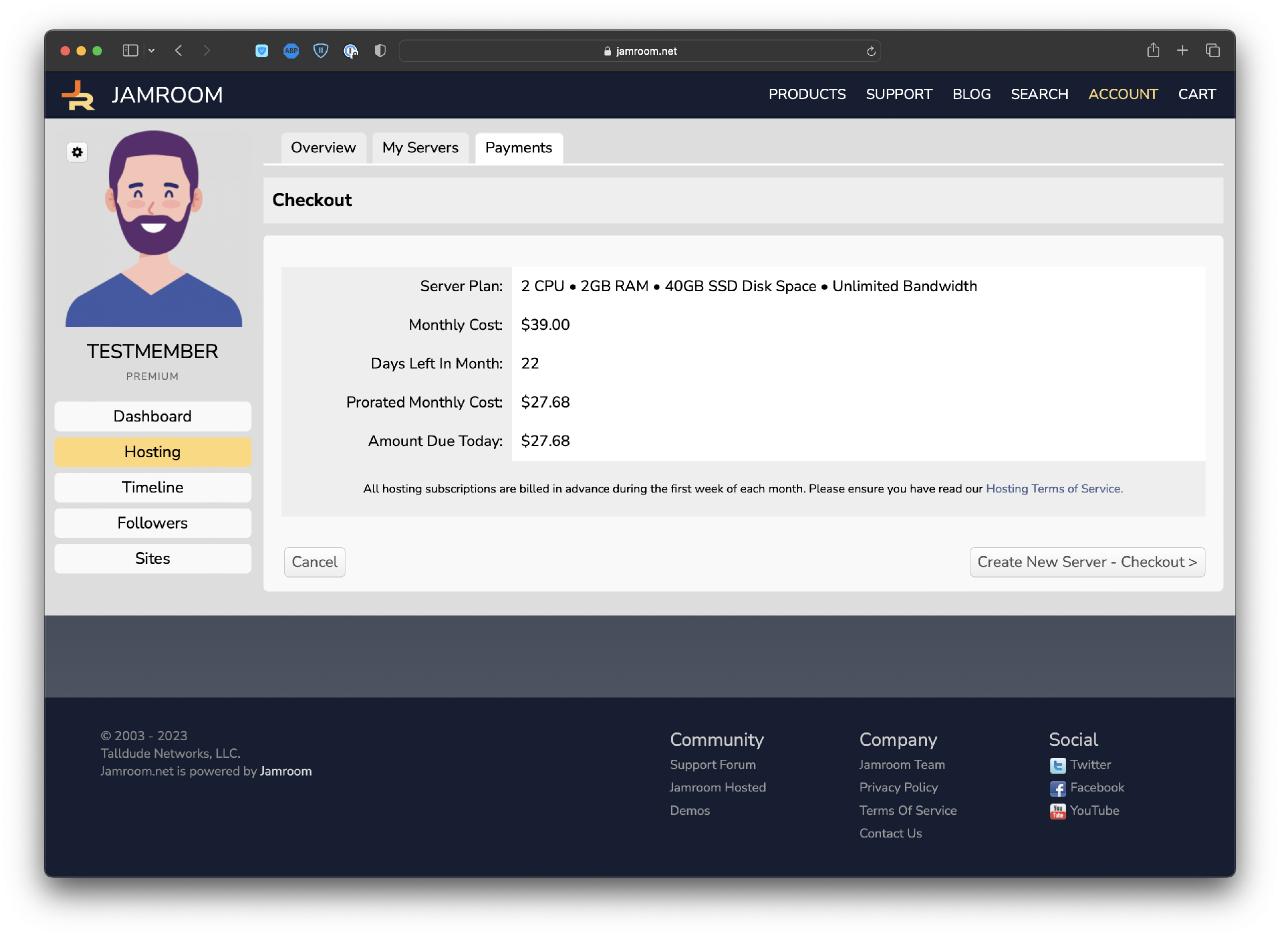Open the Hosting Terms of Service link
This screenshot has width=1280, height=936.
[x=1054, y=489]
